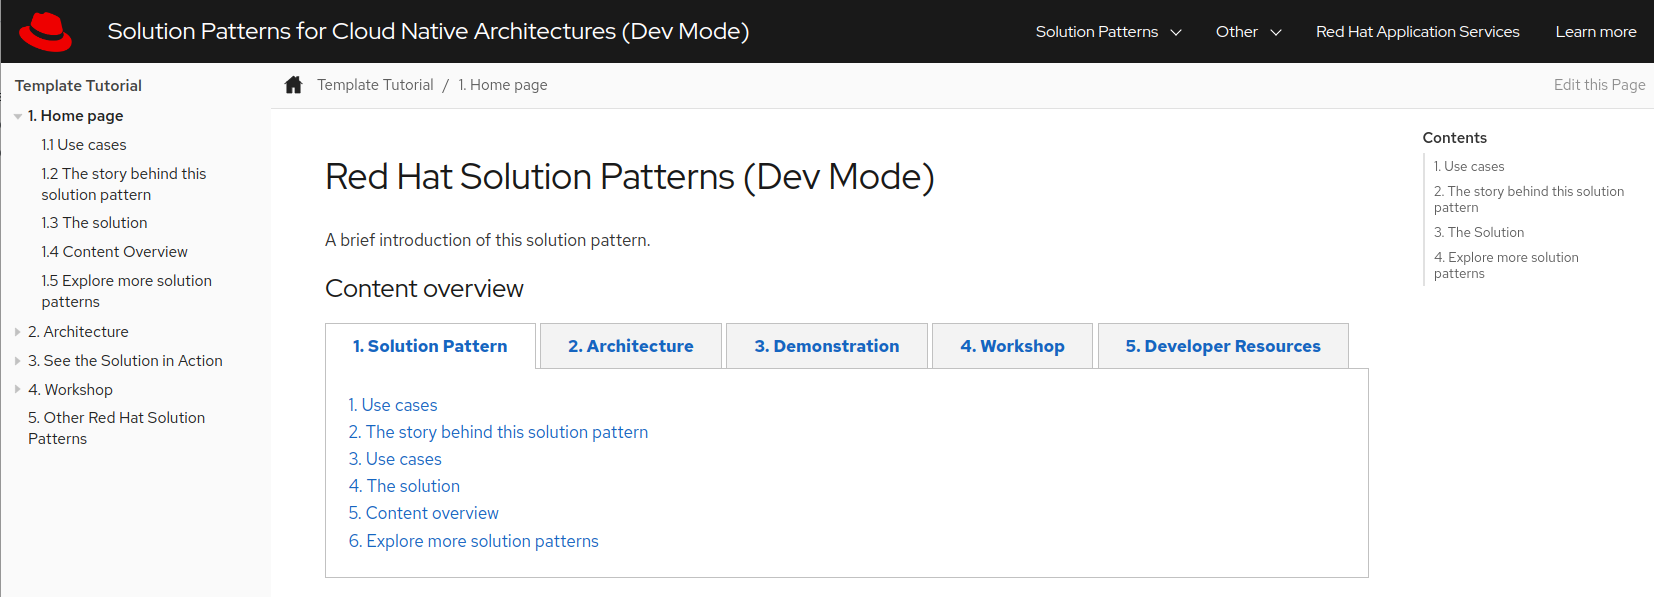Screen dimensions: 1654x597
Task: Click the Red Hat fedora logo
Action: [x=45, y=31]
